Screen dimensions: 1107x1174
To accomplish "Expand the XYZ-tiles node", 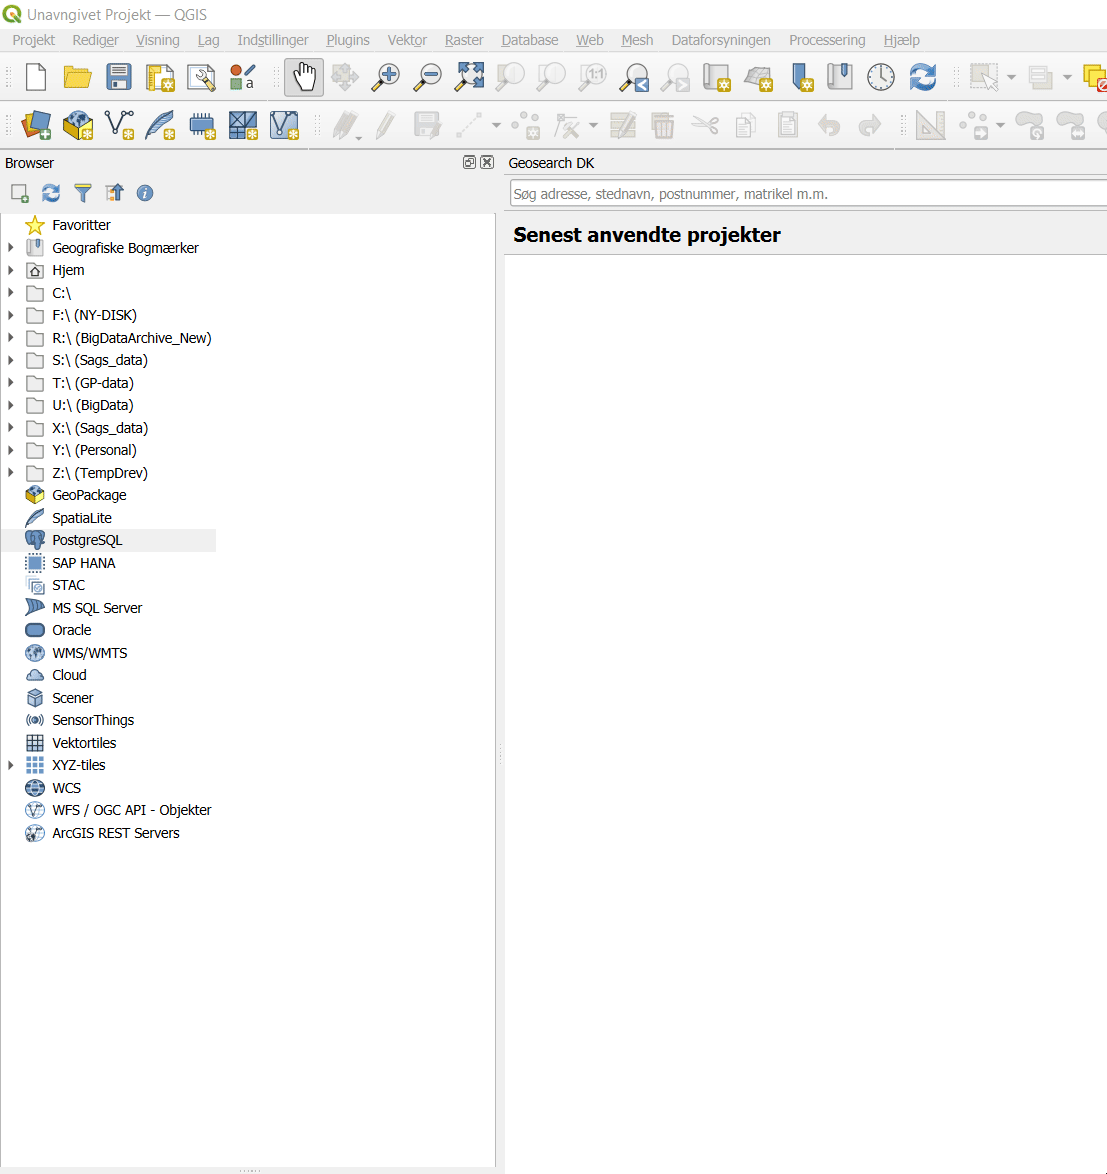I will coord(10,765).
